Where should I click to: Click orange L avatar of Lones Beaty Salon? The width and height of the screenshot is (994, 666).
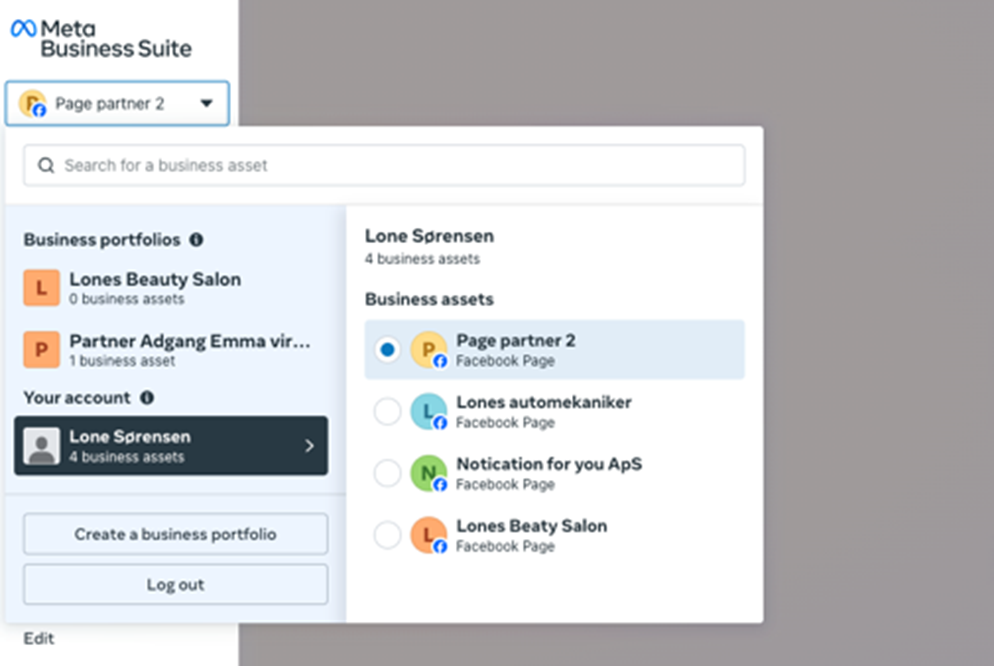(x=429, y=535)
